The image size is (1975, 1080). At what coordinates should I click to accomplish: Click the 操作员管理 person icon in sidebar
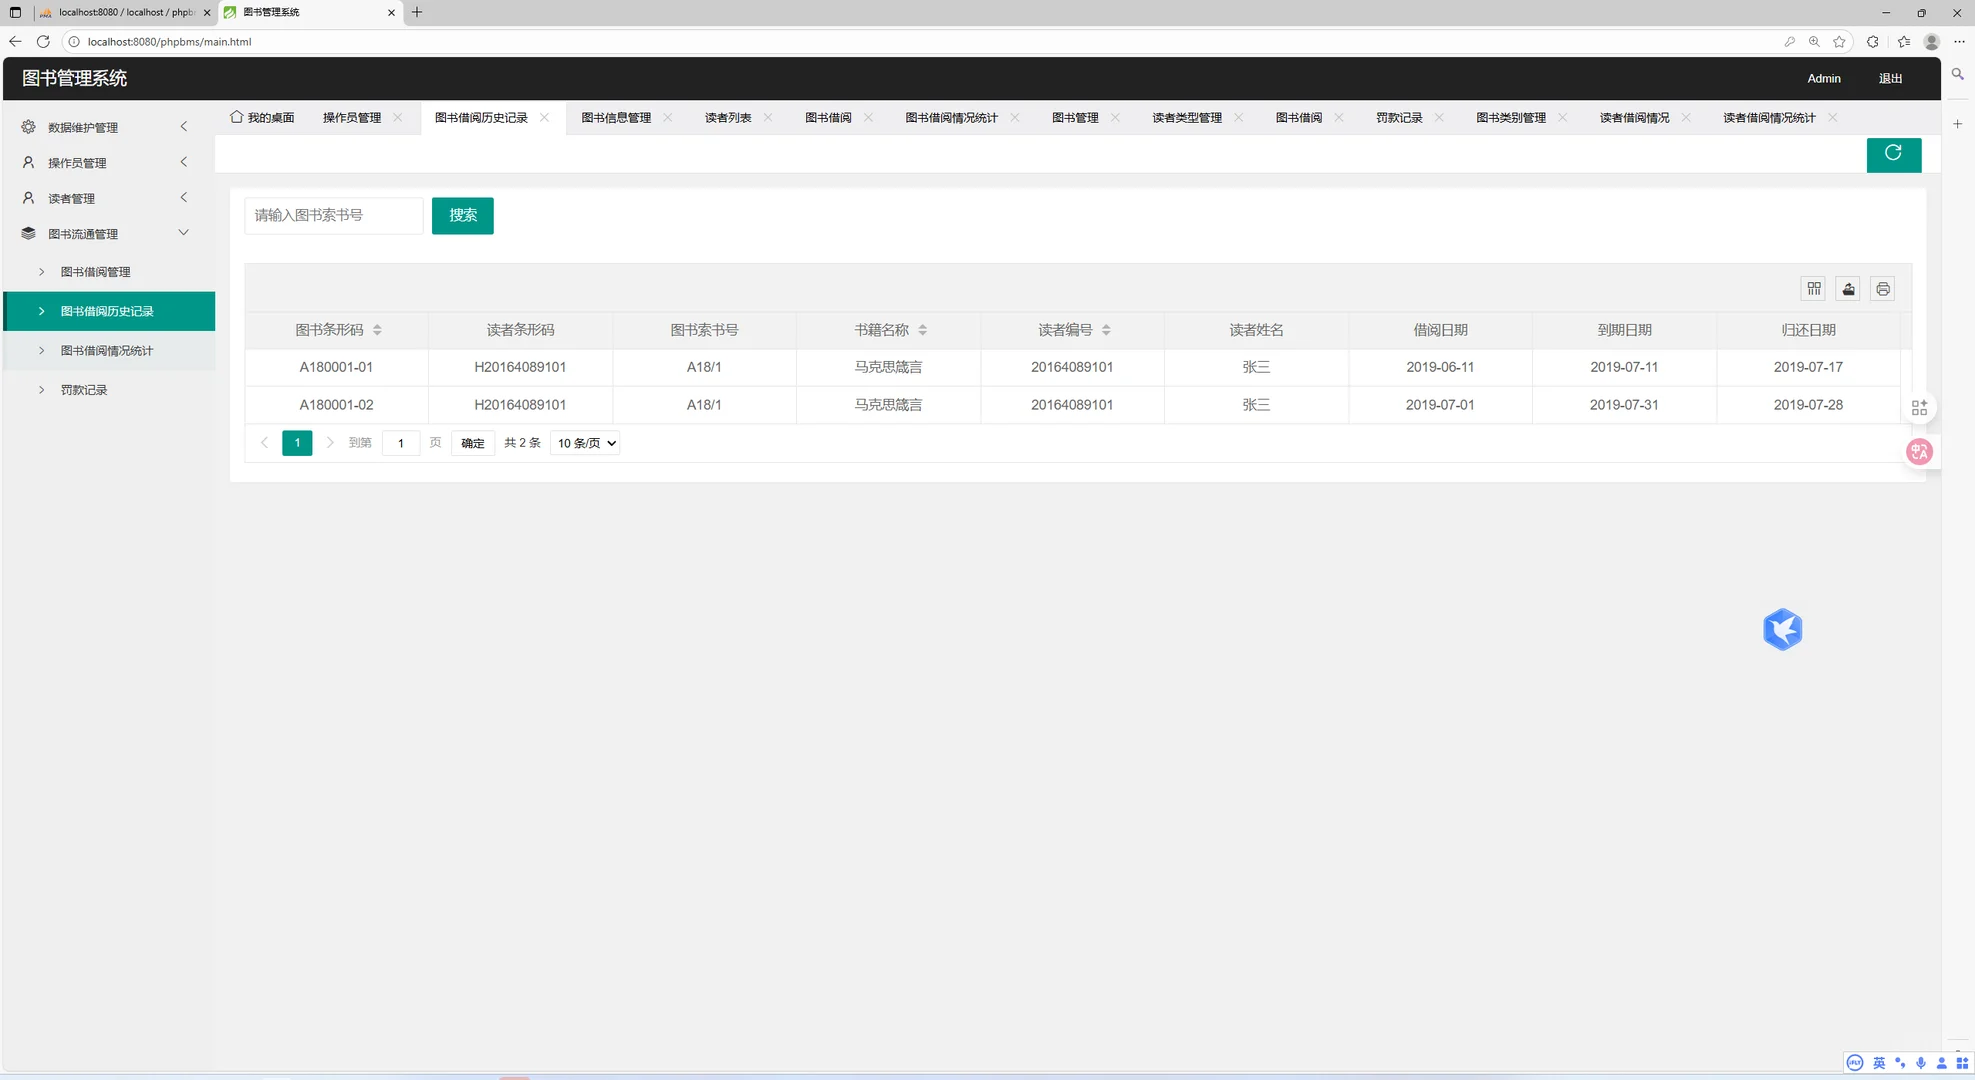[27, 162]
